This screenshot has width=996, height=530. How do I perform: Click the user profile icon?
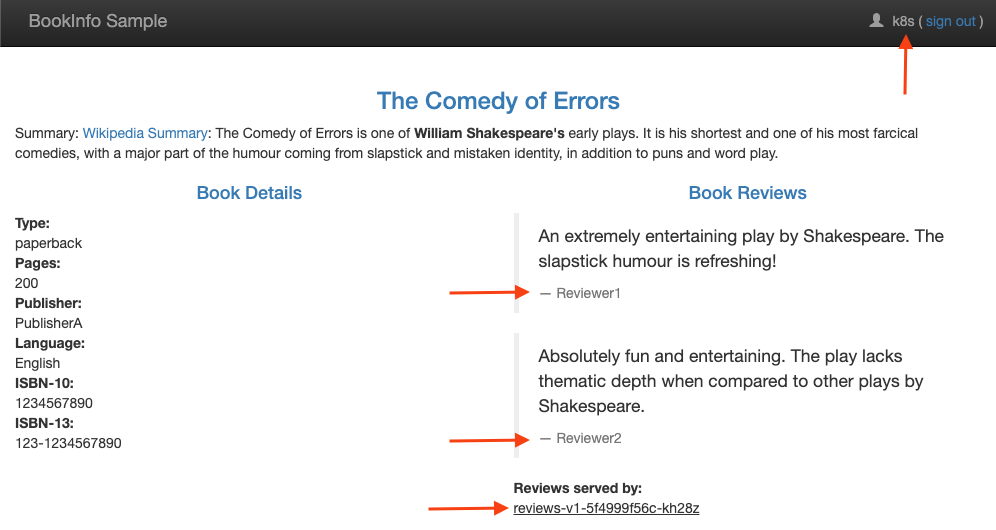(877, 21)
